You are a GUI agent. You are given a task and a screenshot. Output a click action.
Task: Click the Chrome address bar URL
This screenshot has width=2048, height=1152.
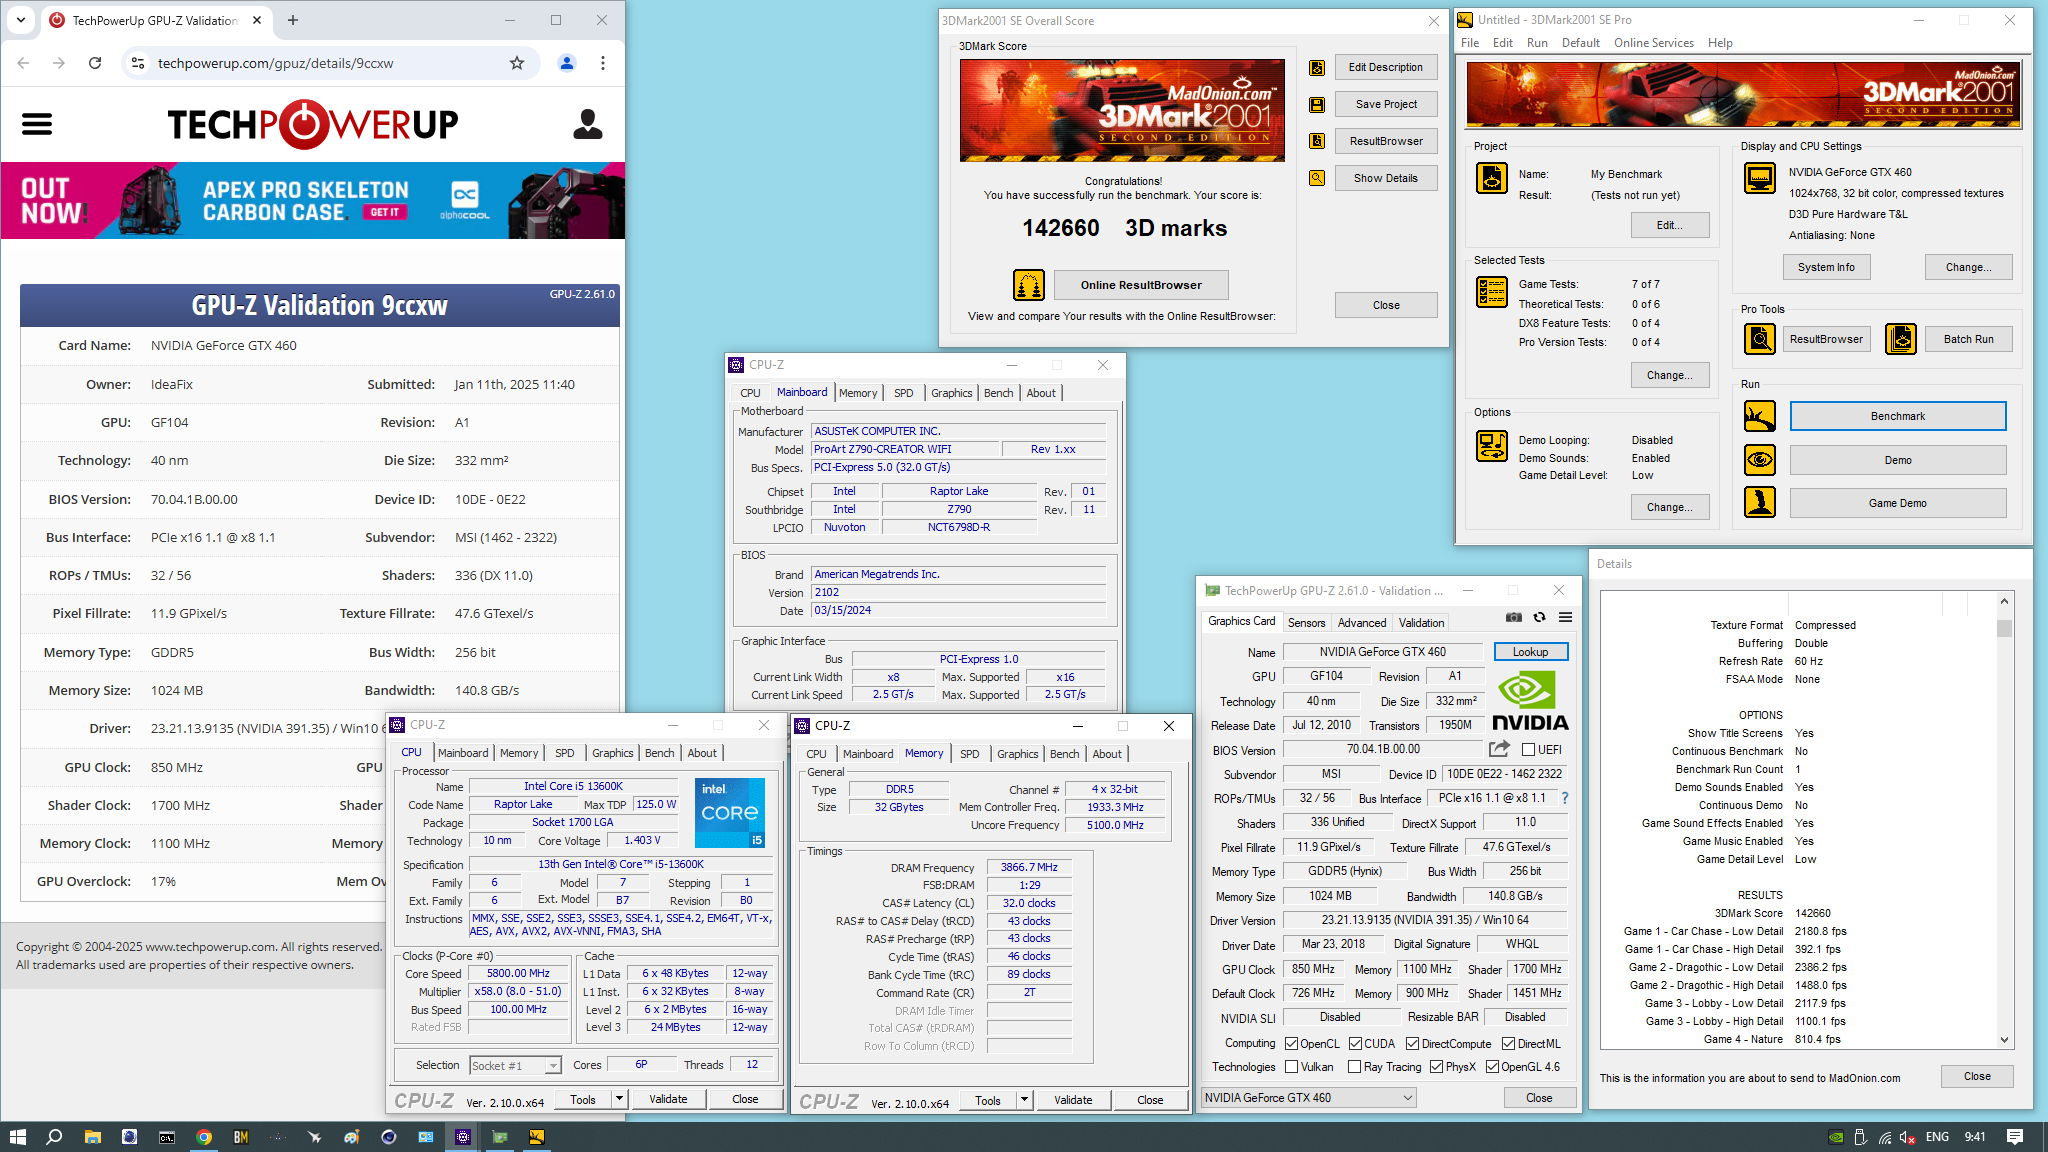click(275, 63)
